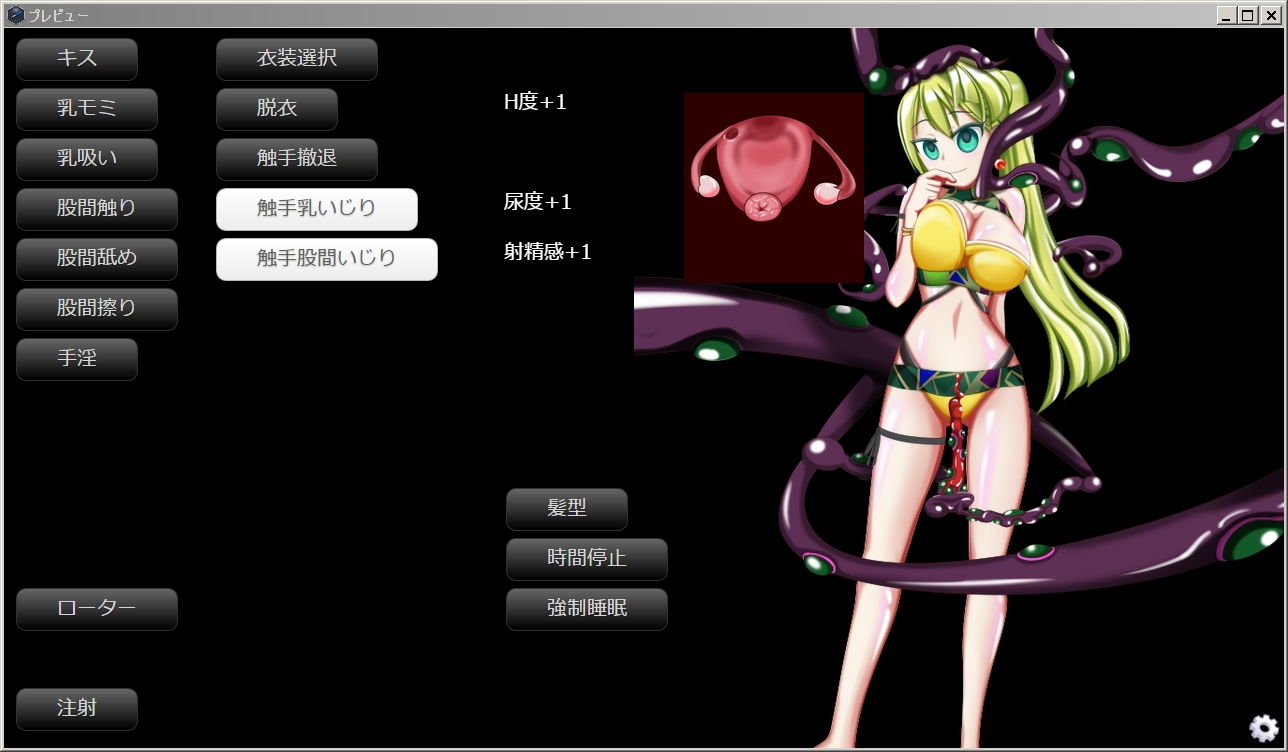Viewport: 1288px width, 752px height.
Task: Maximize the プレビュー window
Action: tap(1247, 15)
